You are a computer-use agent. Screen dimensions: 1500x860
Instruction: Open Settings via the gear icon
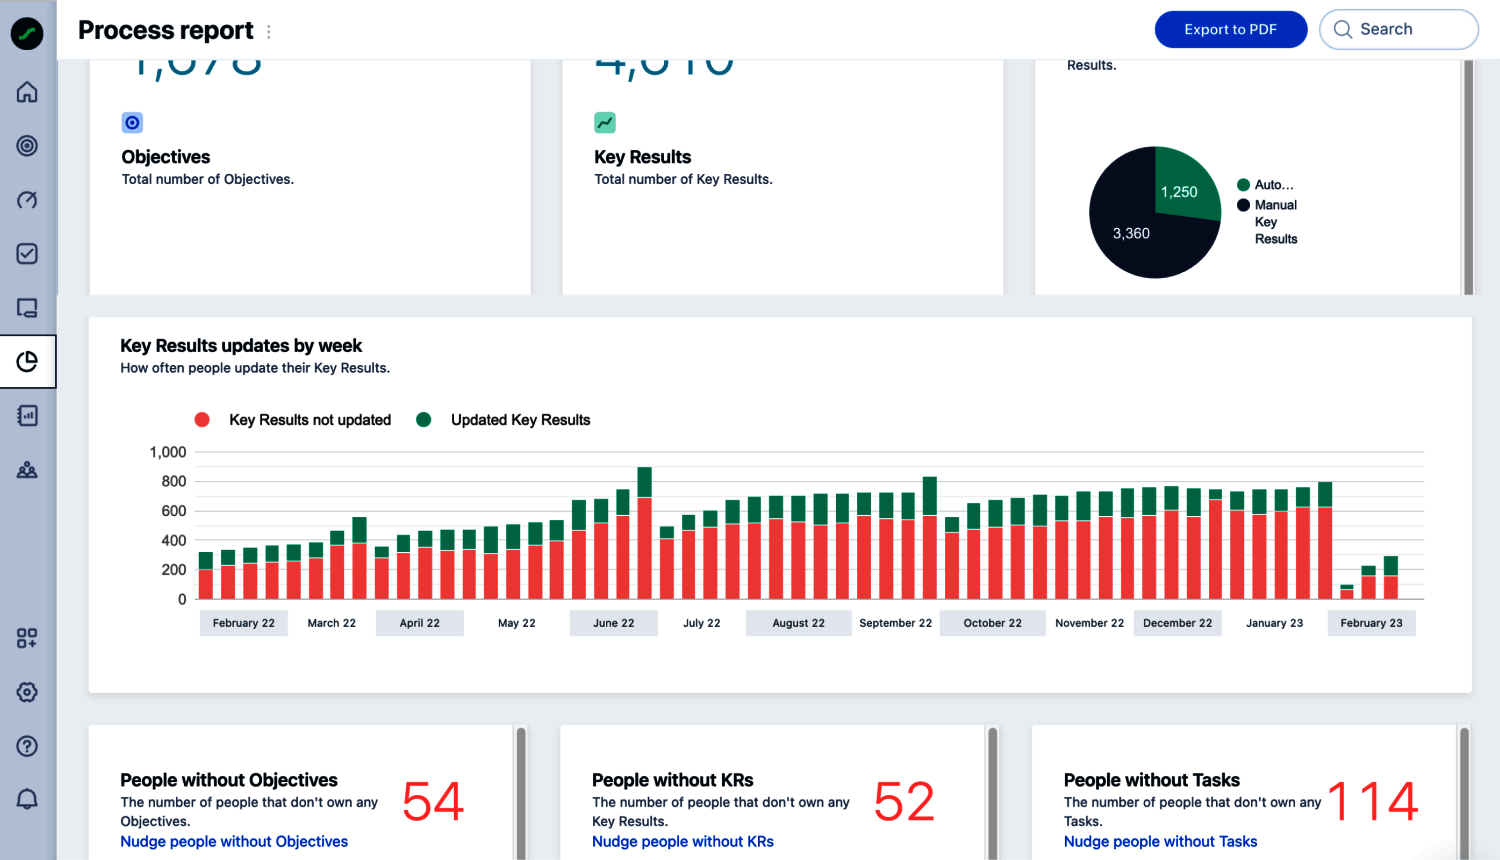pyautogui.click(x=27, y=692)
